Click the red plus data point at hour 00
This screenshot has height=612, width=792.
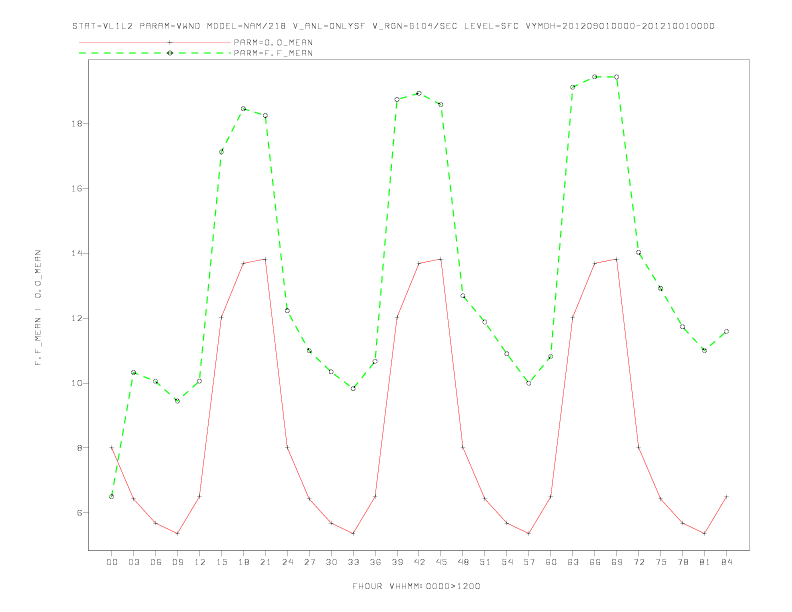[112, 447]
